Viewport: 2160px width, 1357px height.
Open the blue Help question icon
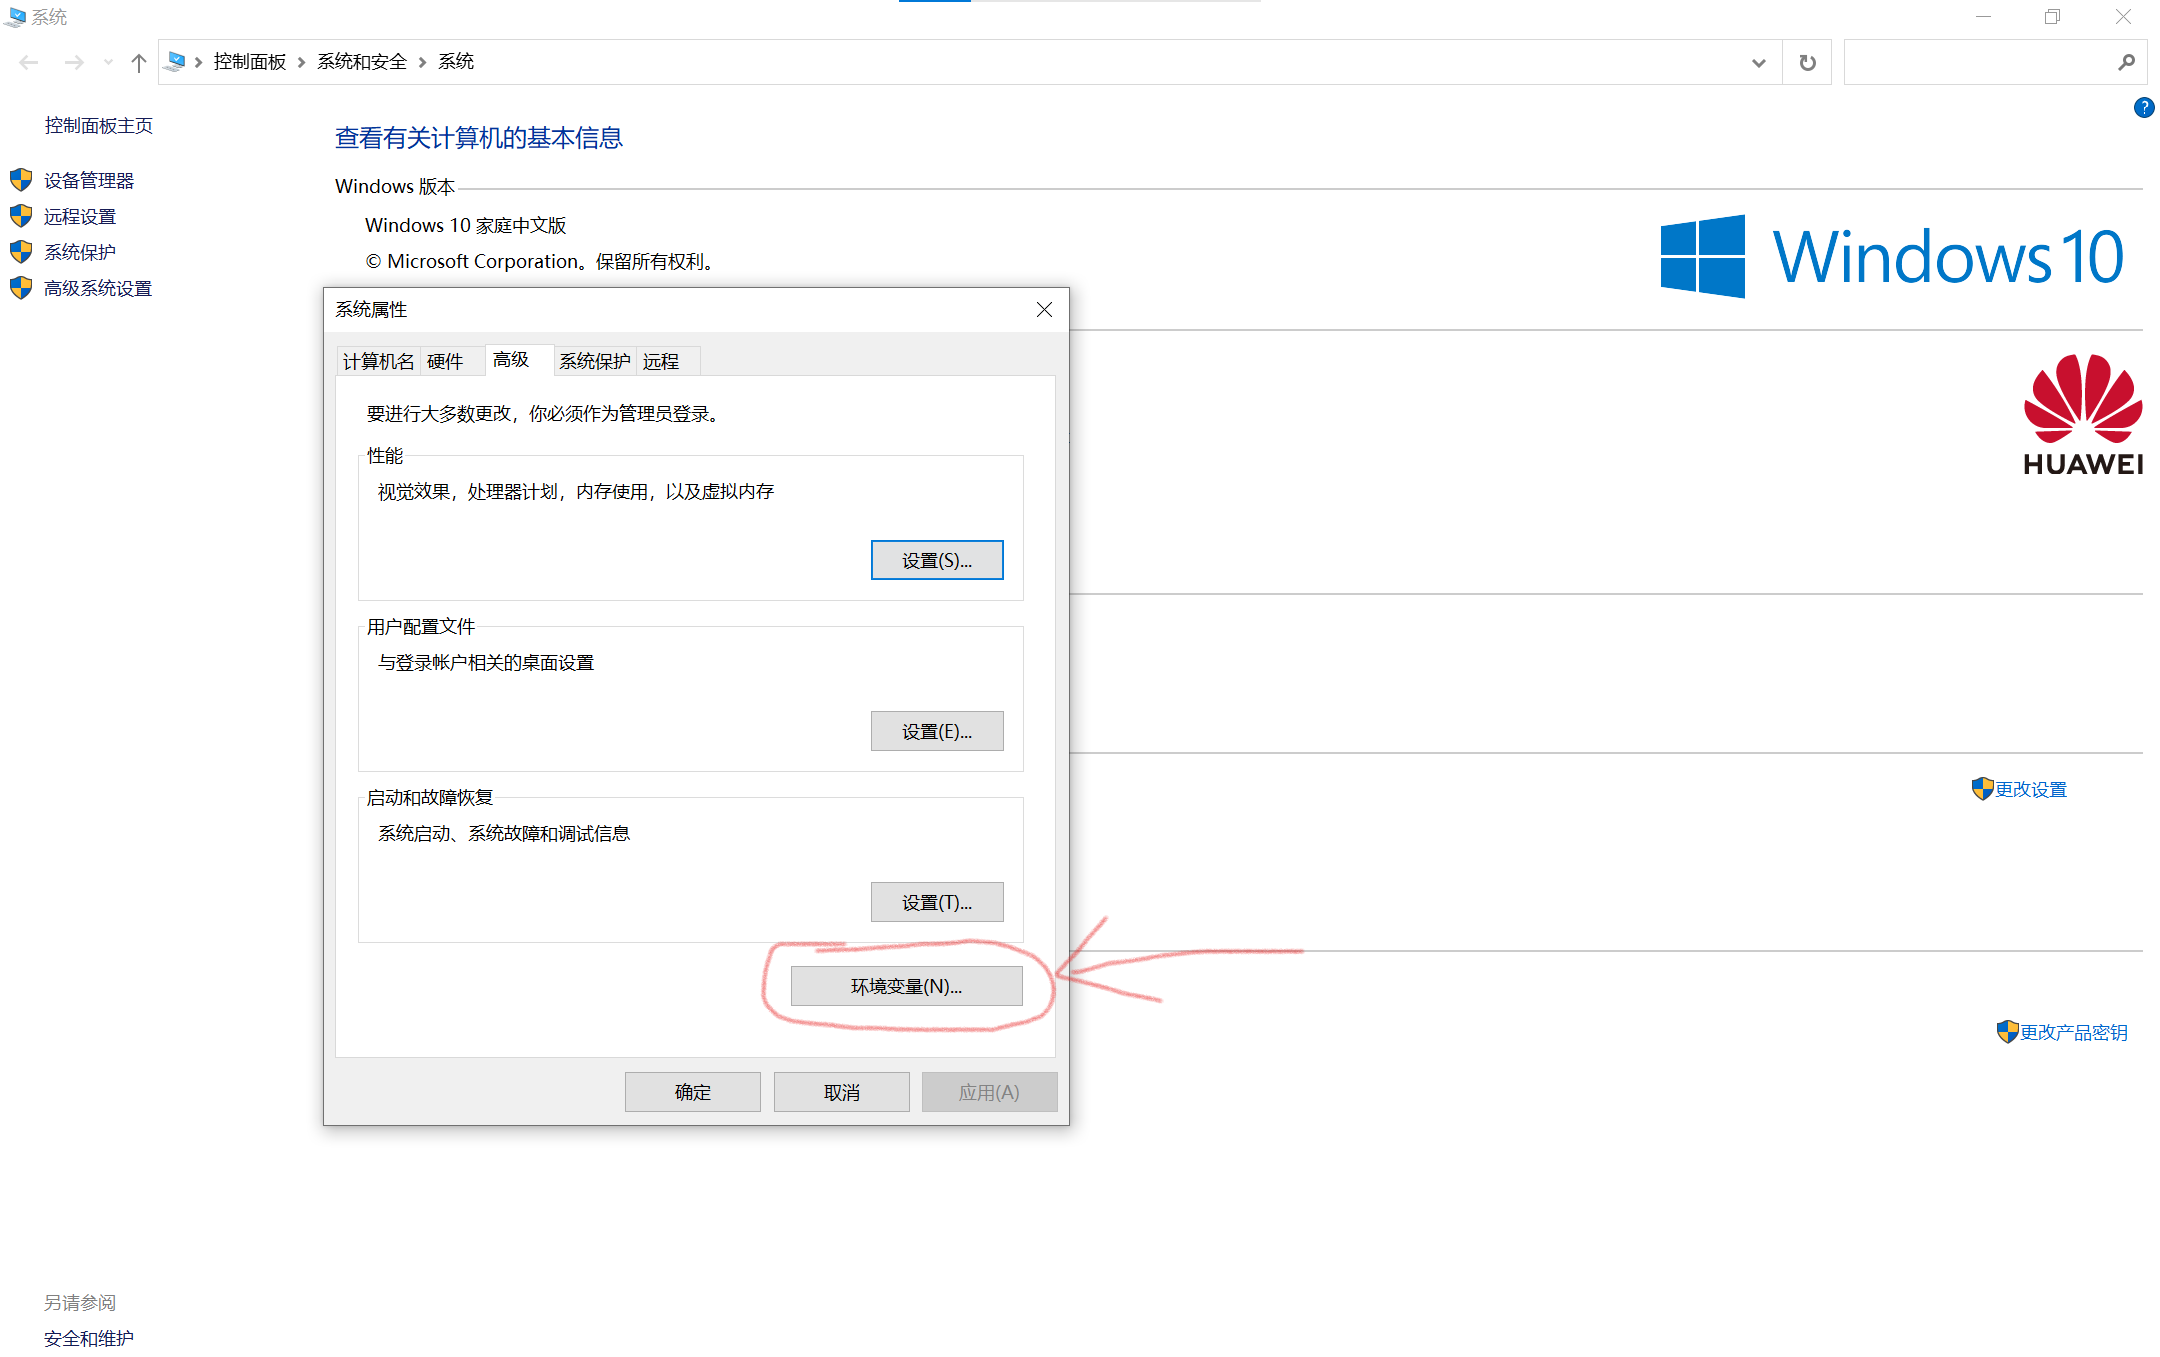point(2144,107)
